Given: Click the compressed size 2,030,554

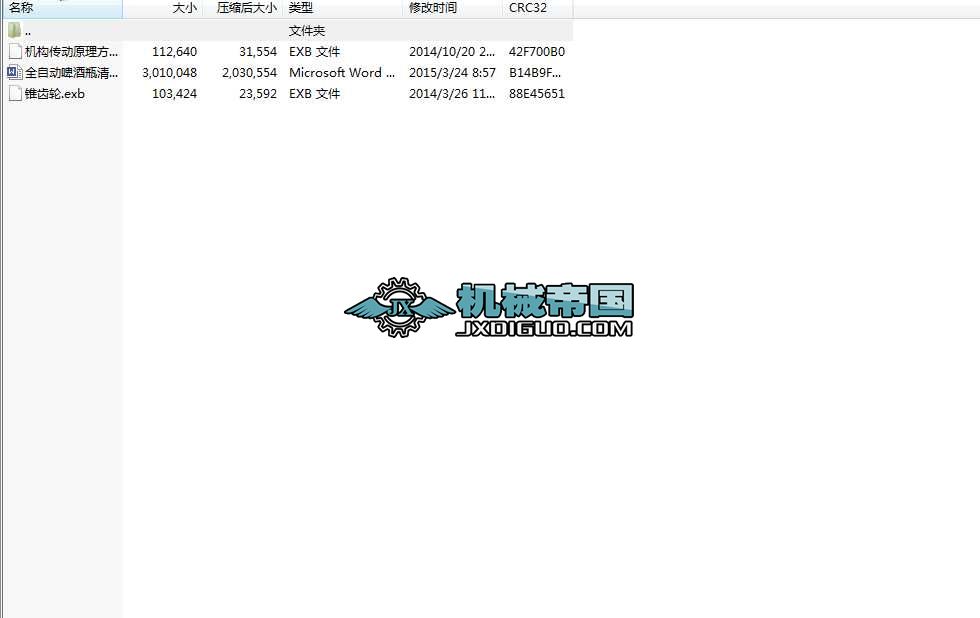Looking at the screenshot, I should [249, 72].
